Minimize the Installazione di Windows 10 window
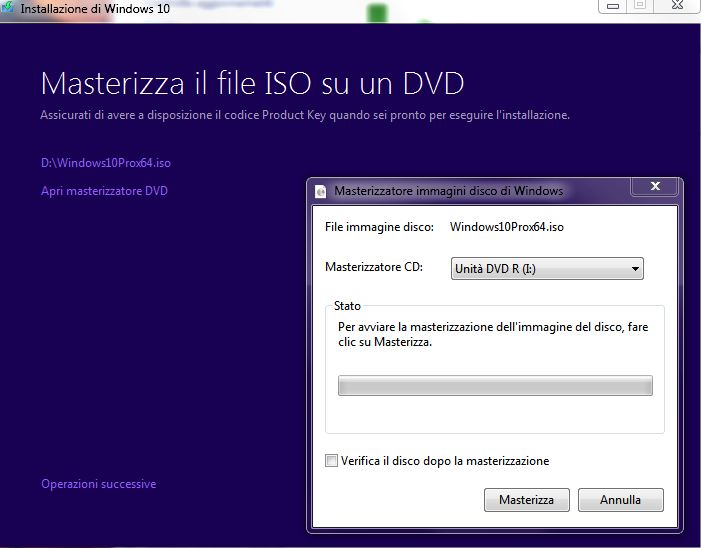This screenshot has width=701, height=548. [x=613, y=6]
